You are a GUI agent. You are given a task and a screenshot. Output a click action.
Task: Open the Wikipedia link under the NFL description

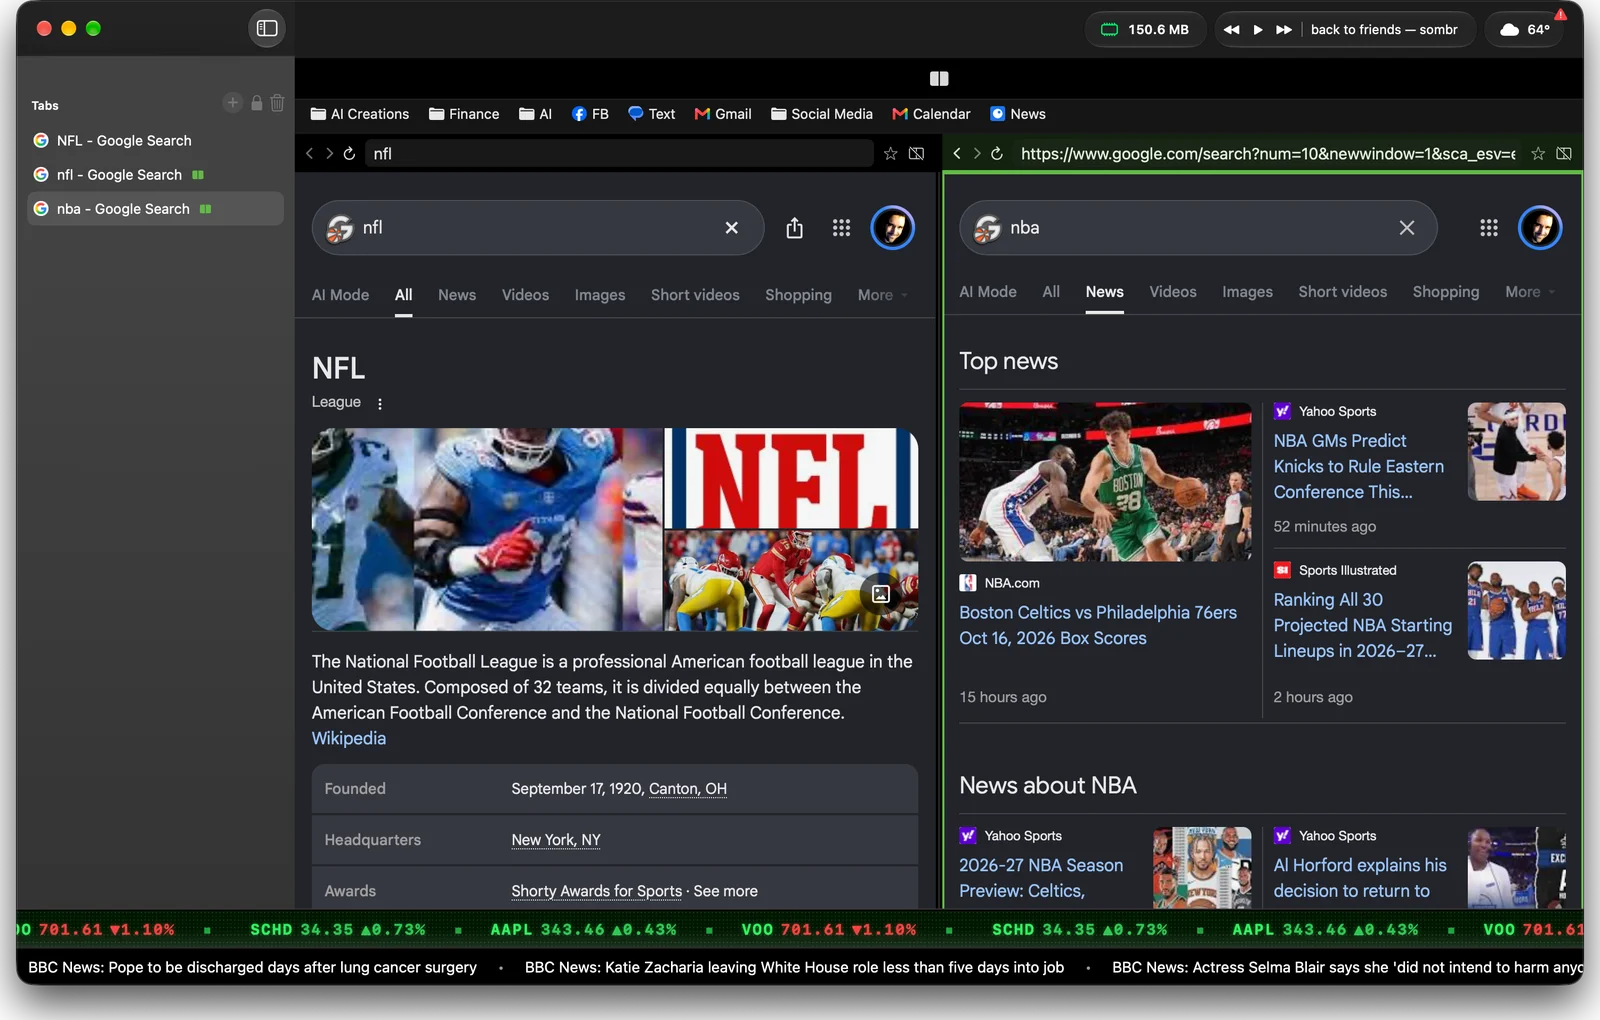[349, 738]
